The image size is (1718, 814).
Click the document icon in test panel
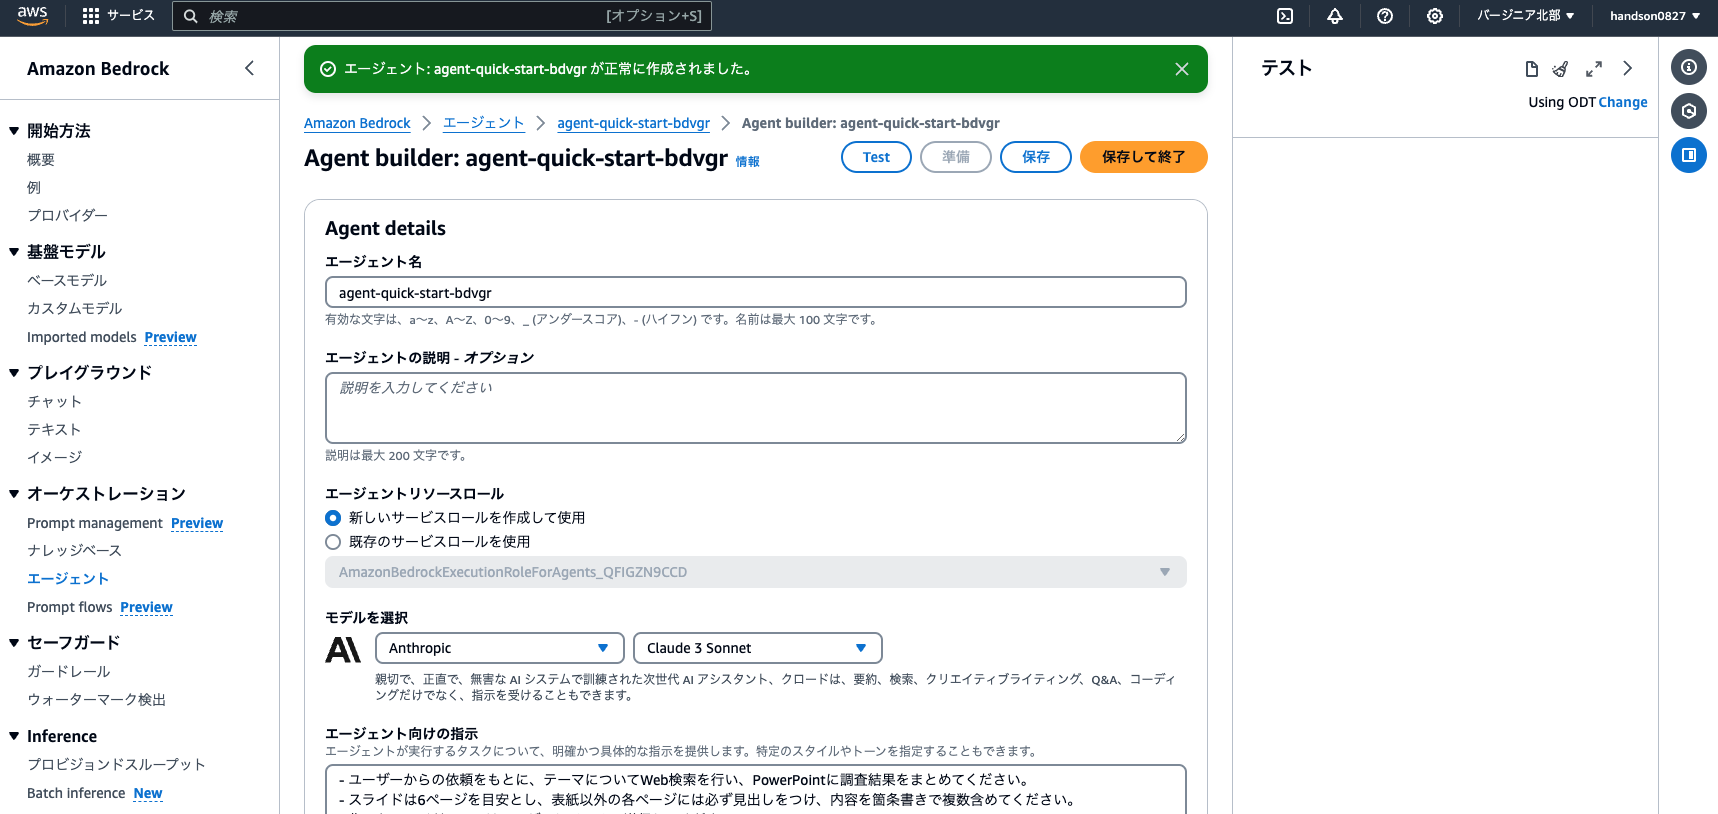point(1531,69)
